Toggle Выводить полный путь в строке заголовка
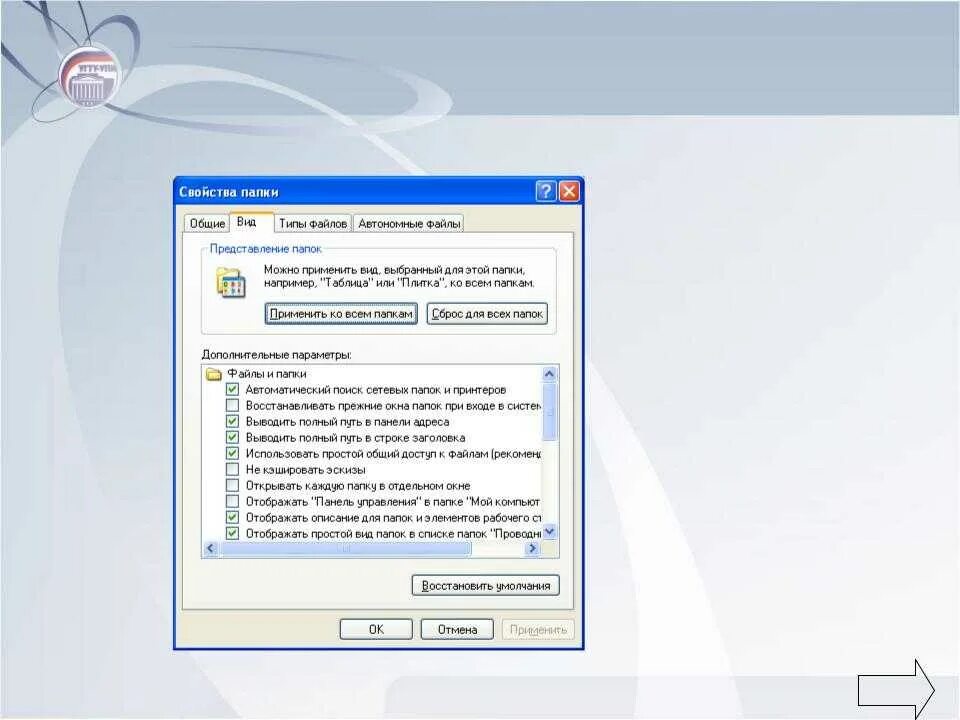Screen dimensions: 960x720 pyautogui.click(x=232, y=437)
